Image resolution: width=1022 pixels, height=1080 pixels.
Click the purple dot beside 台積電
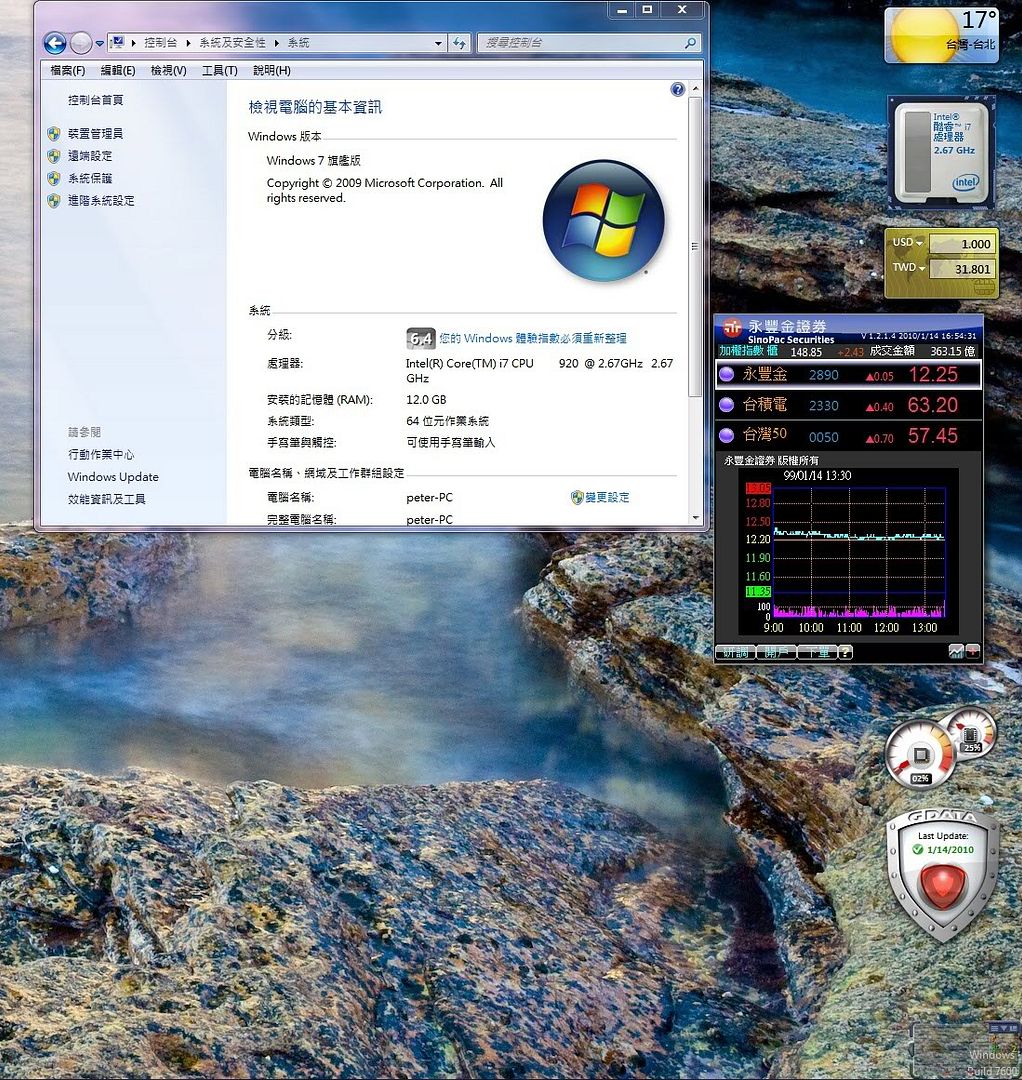point(726,405)
